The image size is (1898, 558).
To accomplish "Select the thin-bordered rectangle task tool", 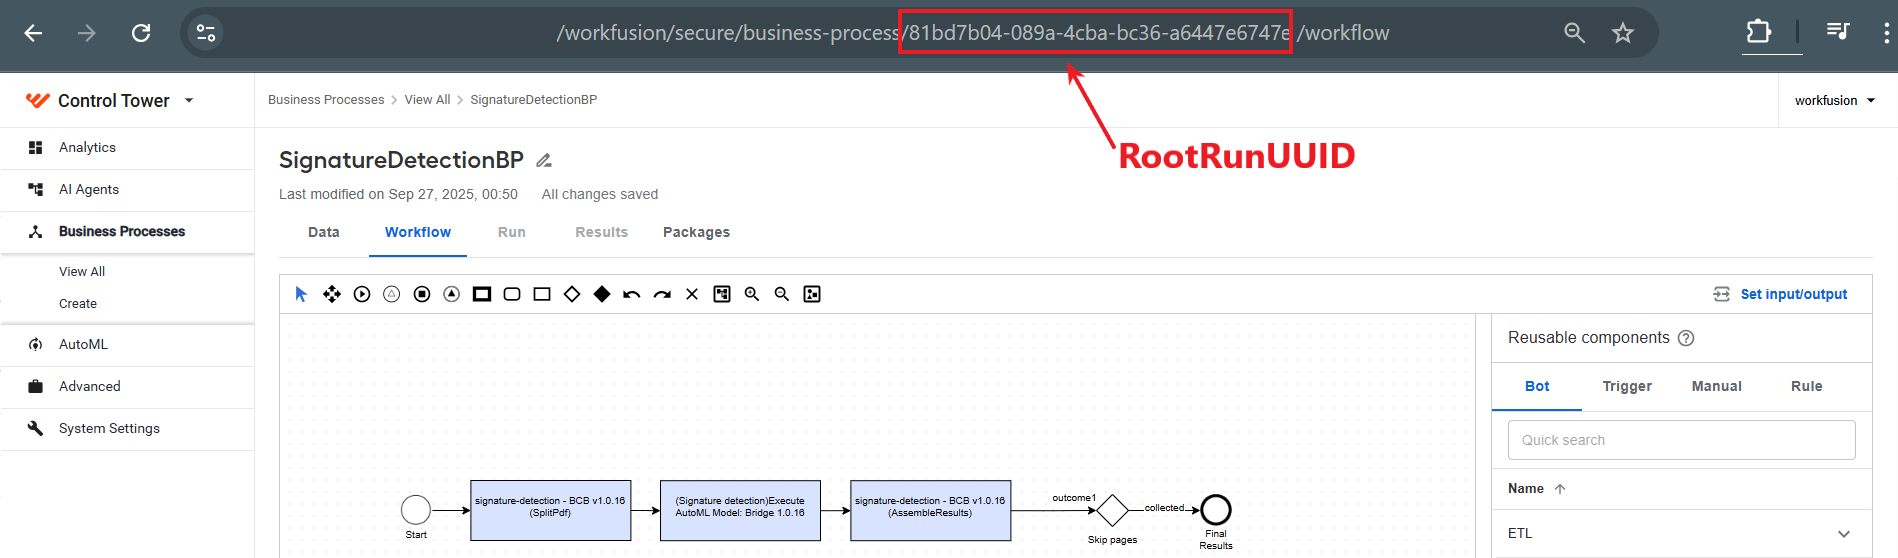I will (x=542, y=294).
